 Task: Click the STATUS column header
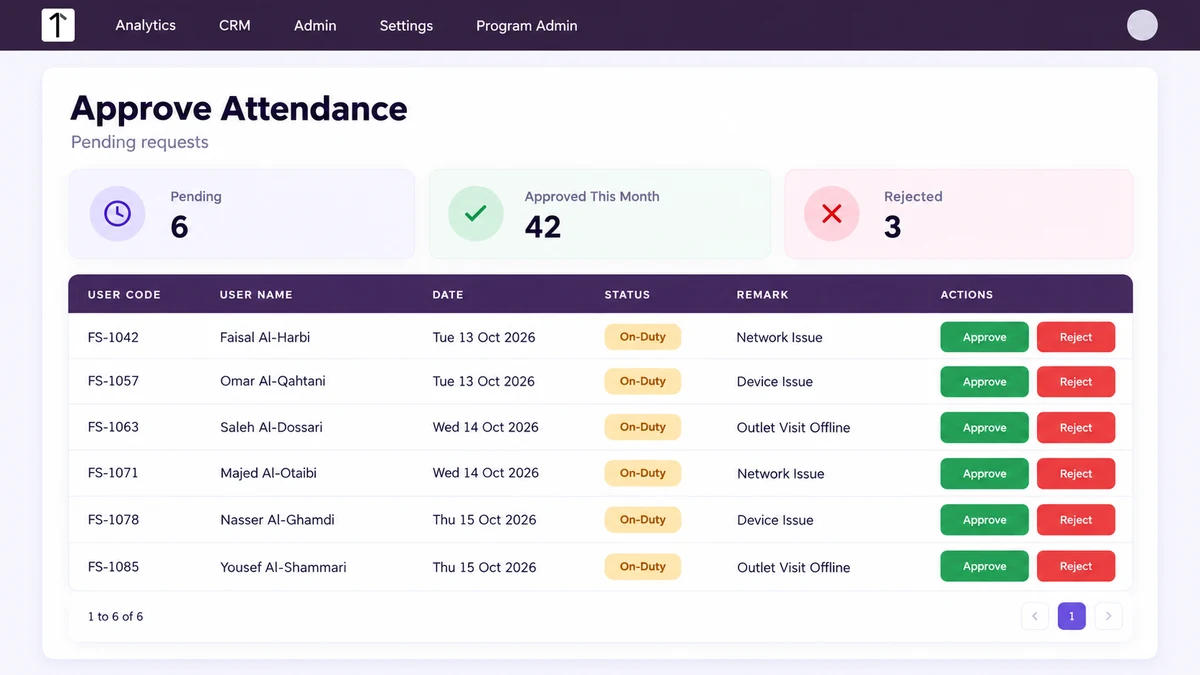pos(627,295)
